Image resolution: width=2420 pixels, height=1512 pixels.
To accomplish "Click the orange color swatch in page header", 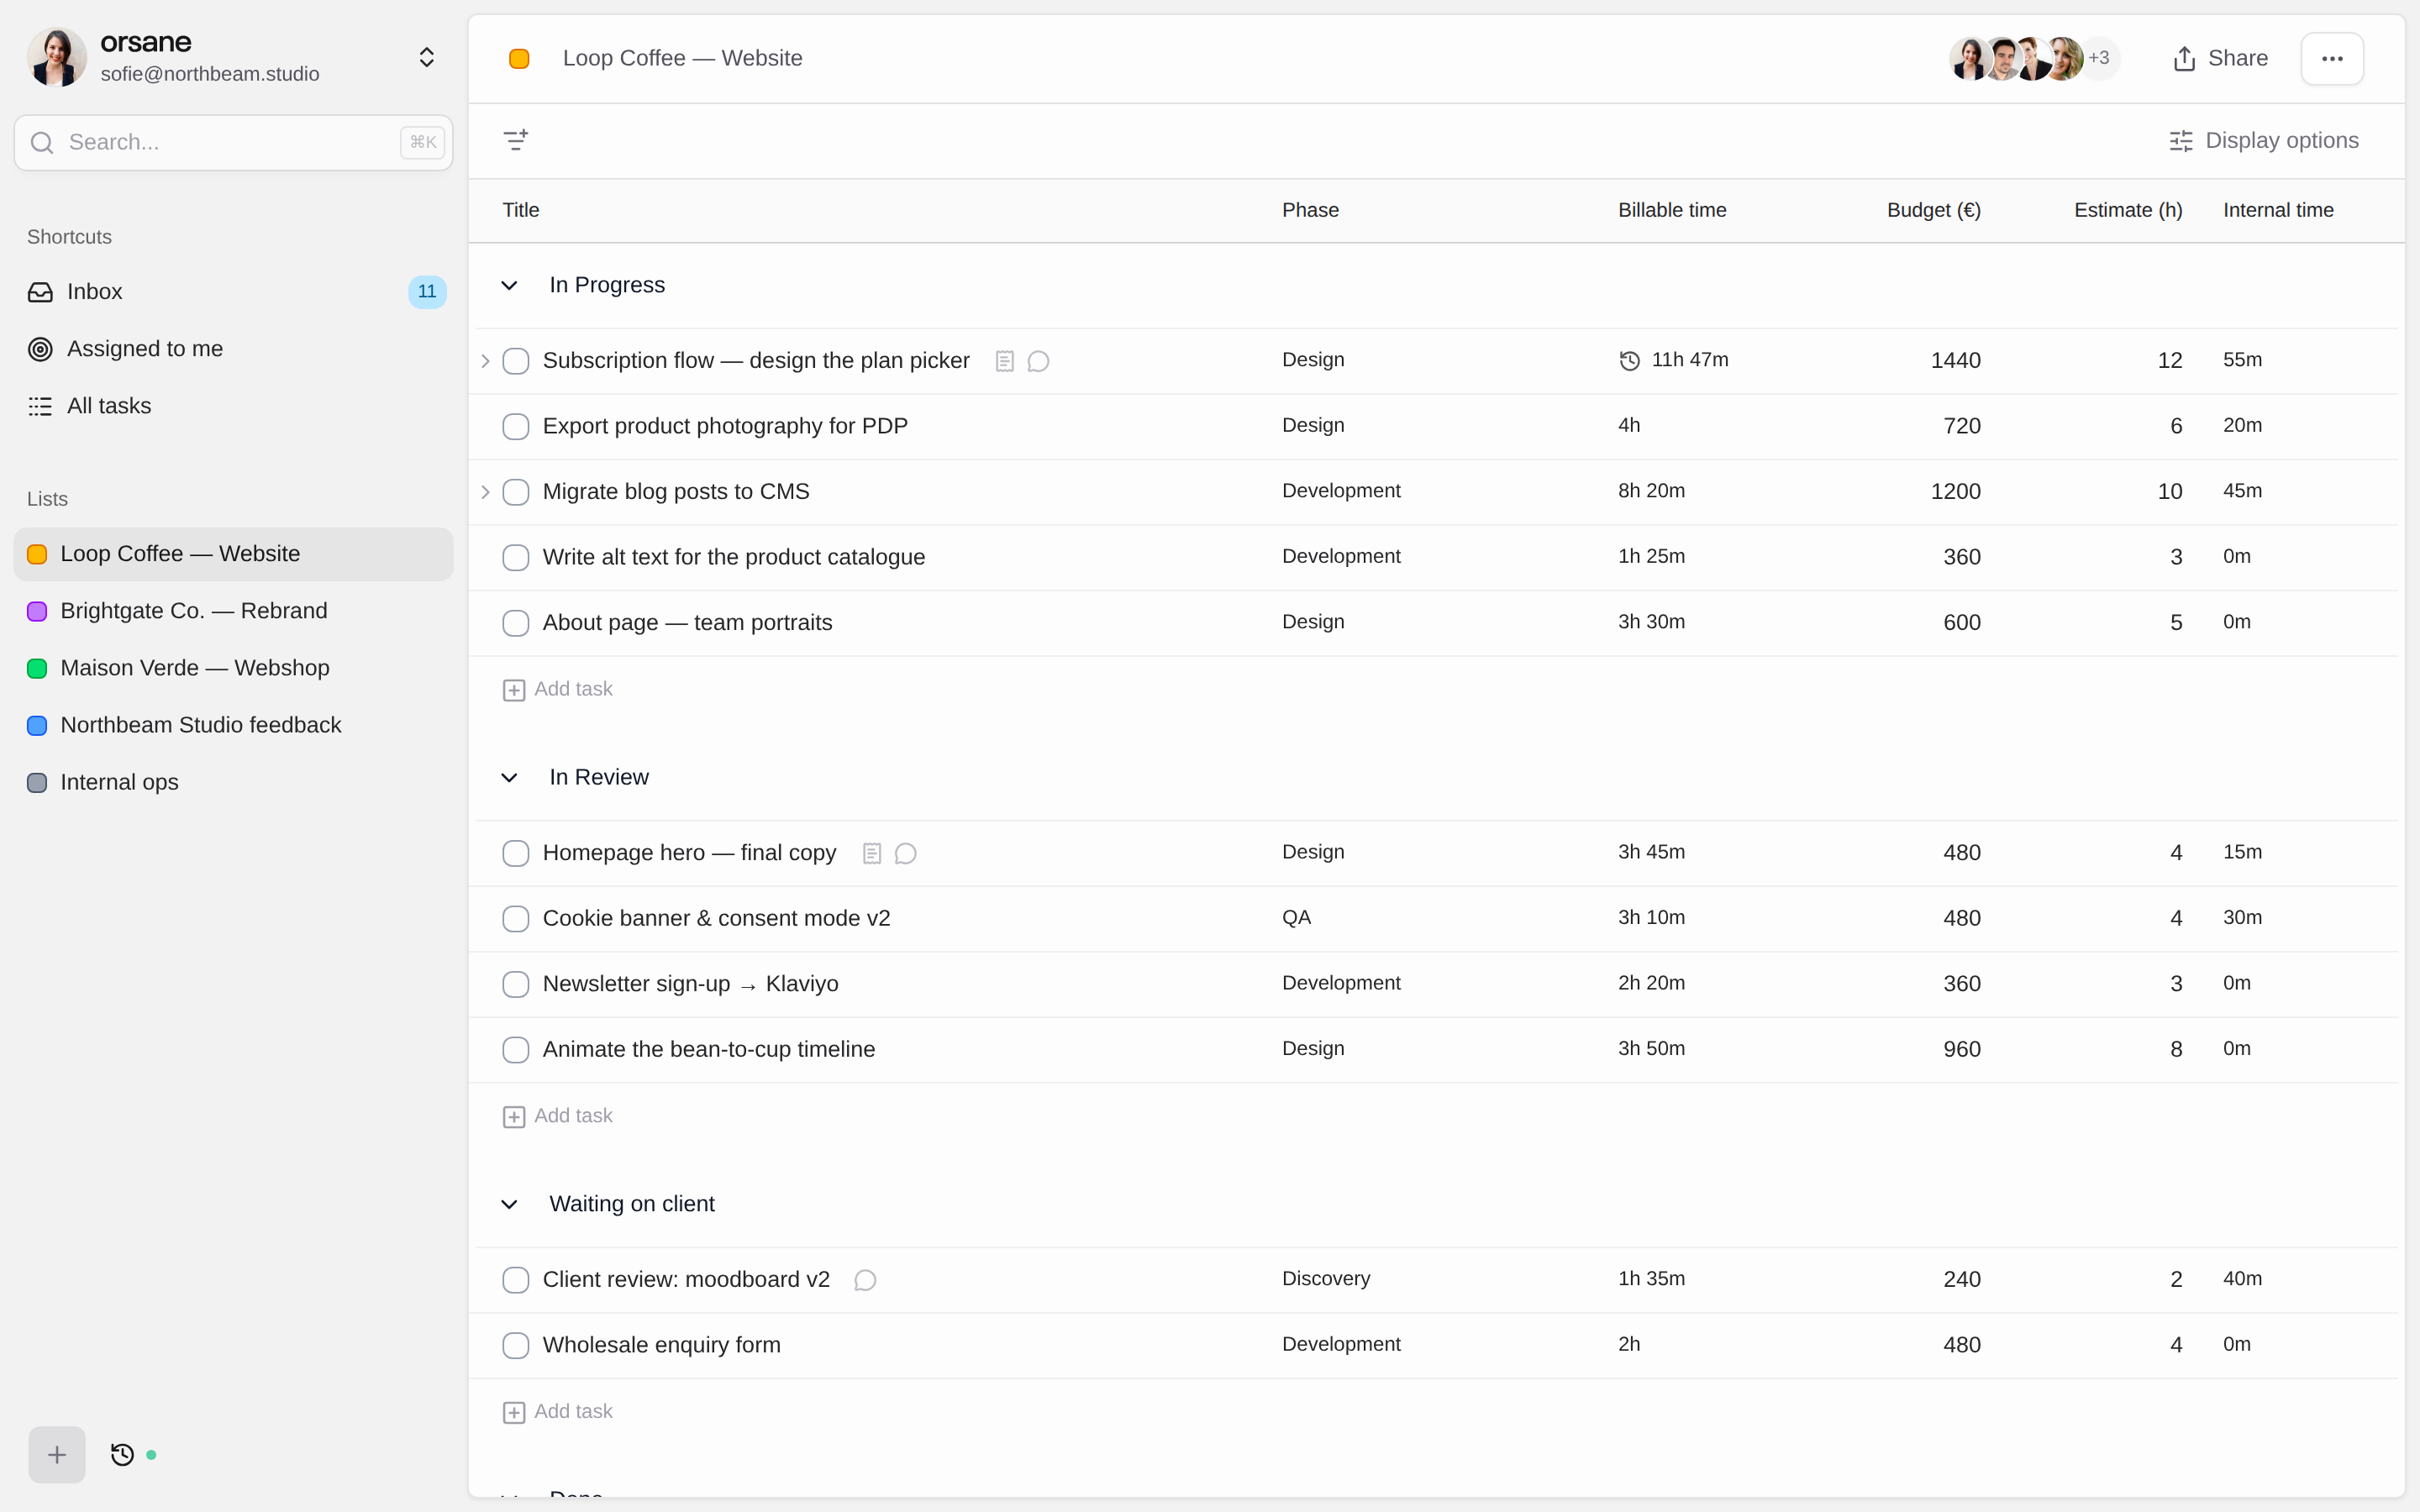I will [519, 59].
